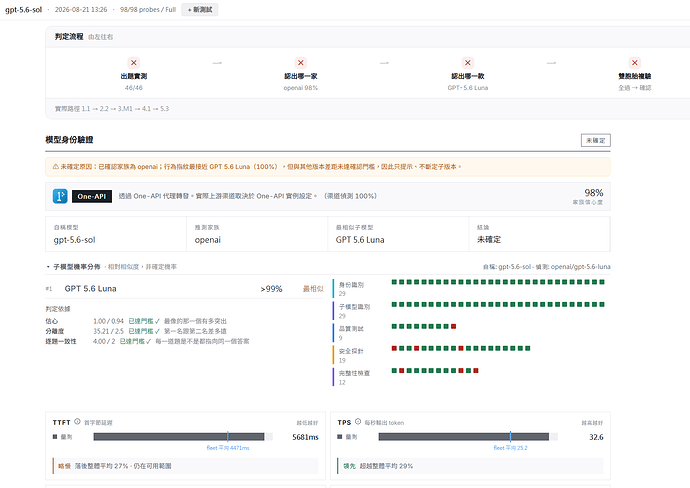
Task: Open the TTFT info circle icon
Action: 77,422
